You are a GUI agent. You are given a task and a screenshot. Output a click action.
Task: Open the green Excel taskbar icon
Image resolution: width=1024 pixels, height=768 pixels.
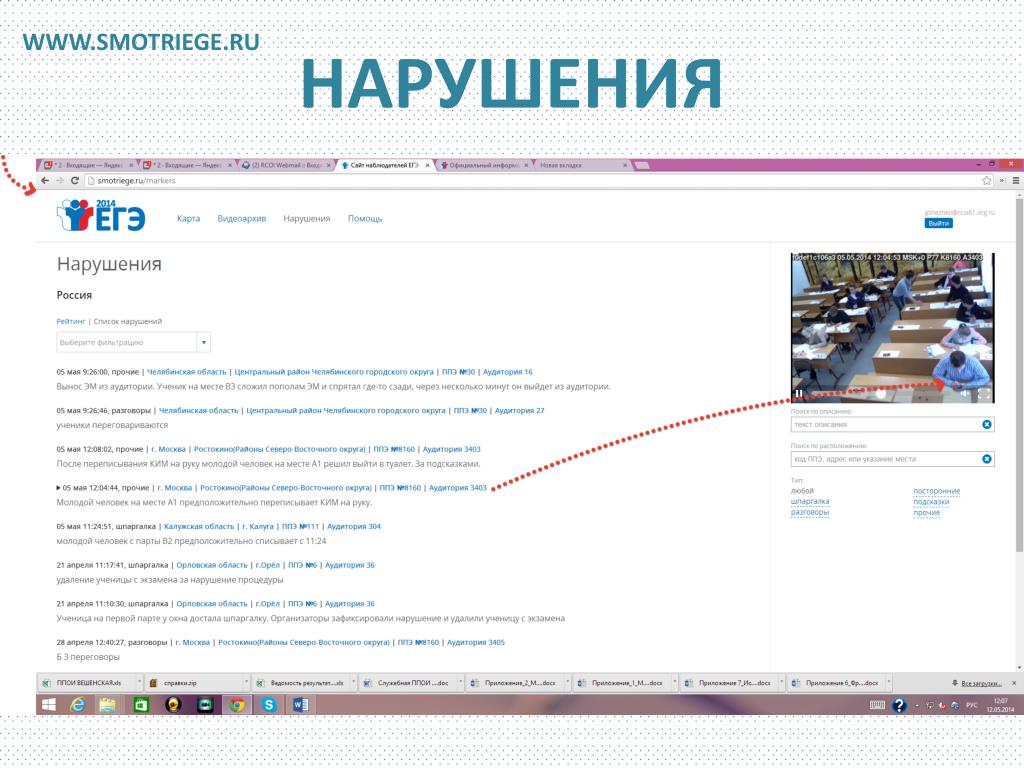pyautogui.click(x=141, y=705)
